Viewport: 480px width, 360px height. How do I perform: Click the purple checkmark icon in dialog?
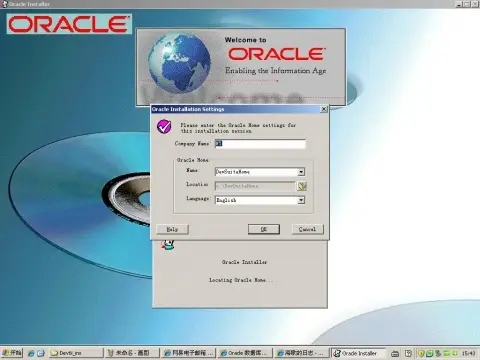pyautogui.click(x=164, y=127)
